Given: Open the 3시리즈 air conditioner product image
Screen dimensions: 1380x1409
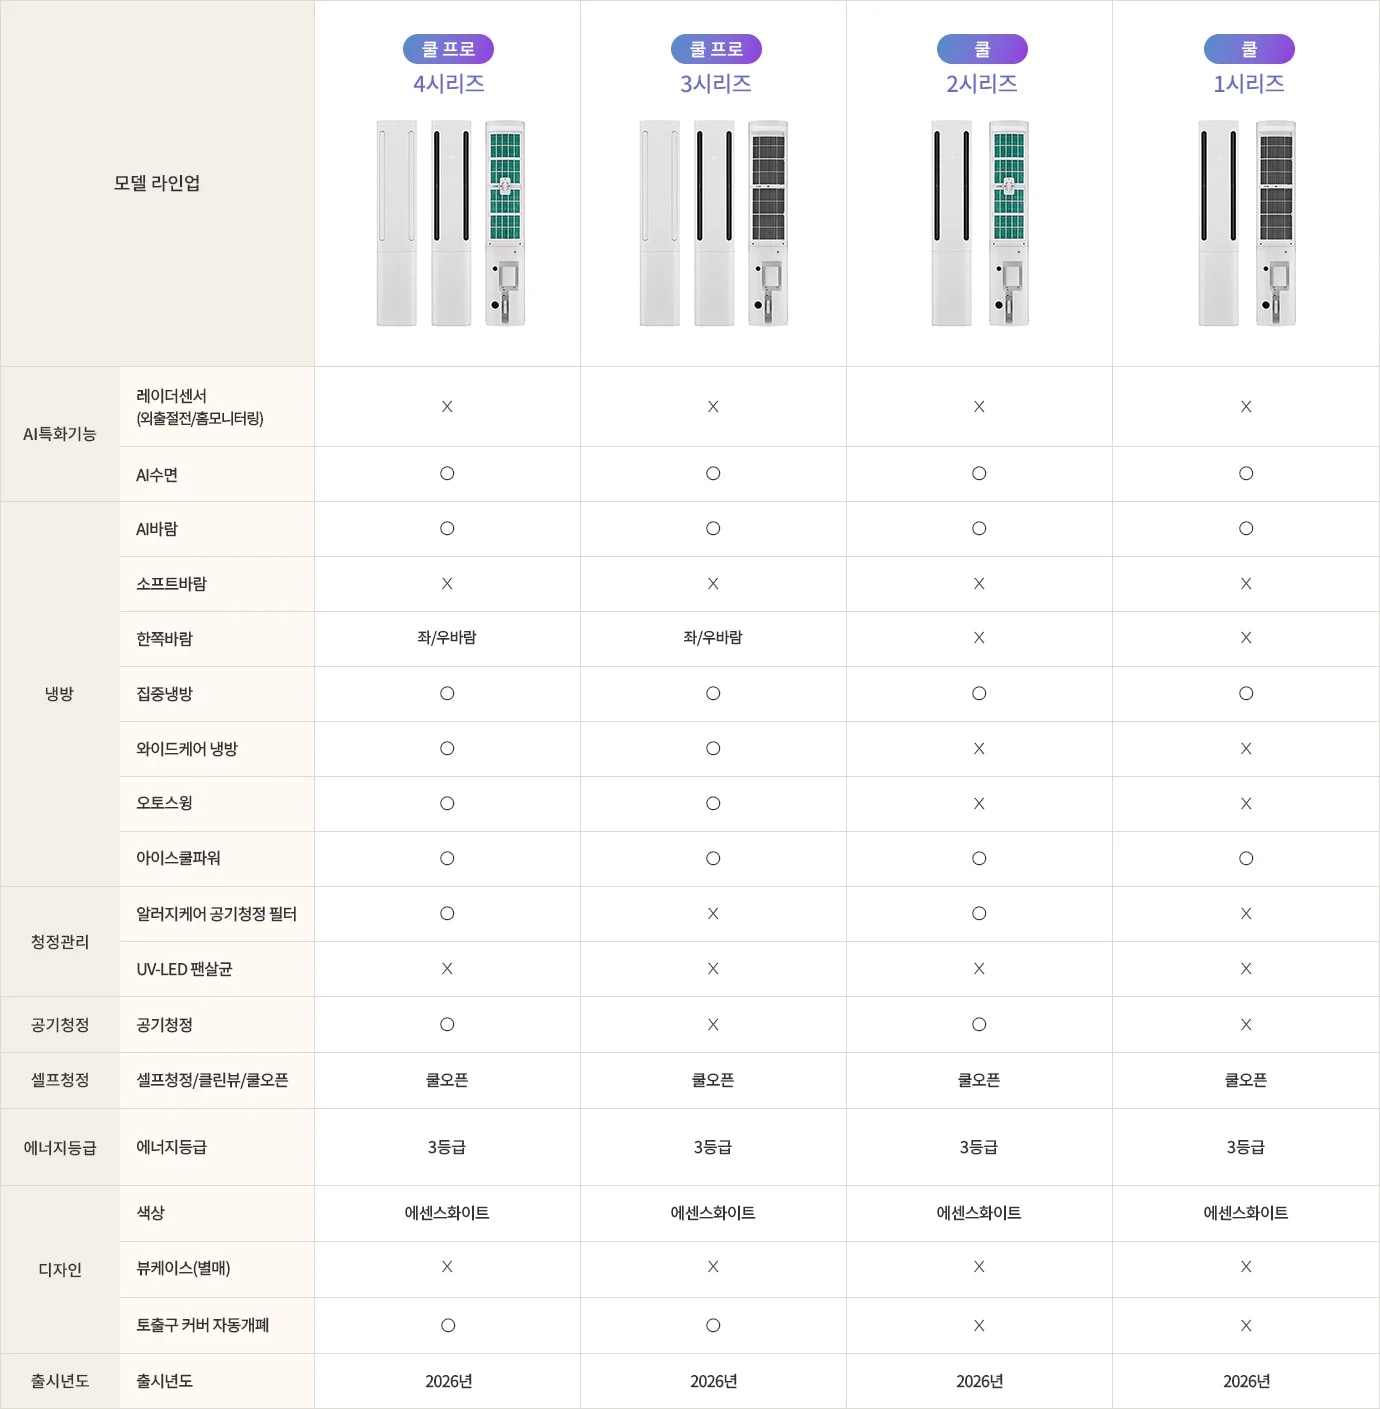Looking at the screenshot, I should point(714,223).
